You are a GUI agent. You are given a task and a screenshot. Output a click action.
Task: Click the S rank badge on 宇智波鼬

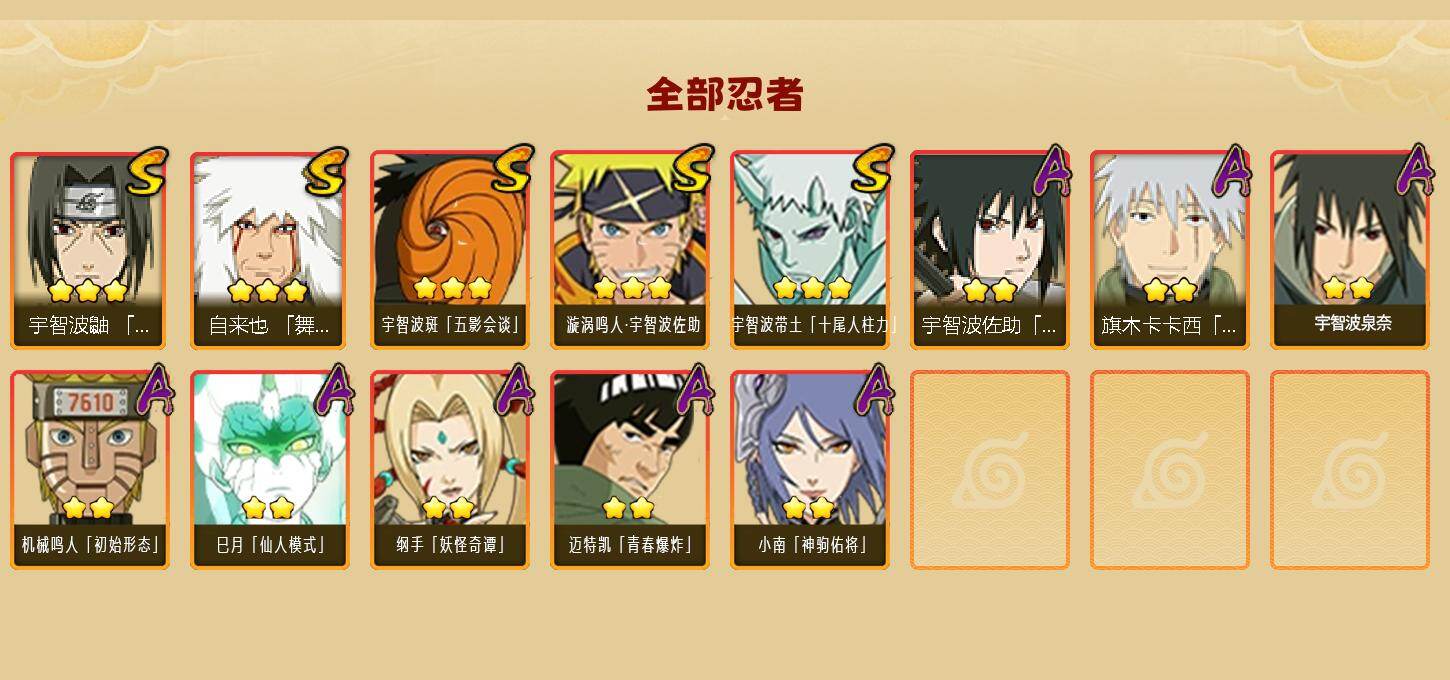point(148,171)
